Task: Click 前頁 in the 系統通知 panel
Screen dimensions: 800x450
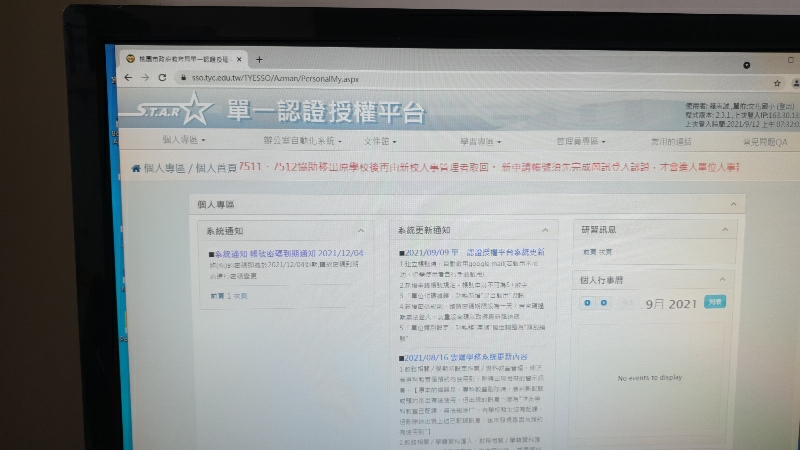Action: 217,296
